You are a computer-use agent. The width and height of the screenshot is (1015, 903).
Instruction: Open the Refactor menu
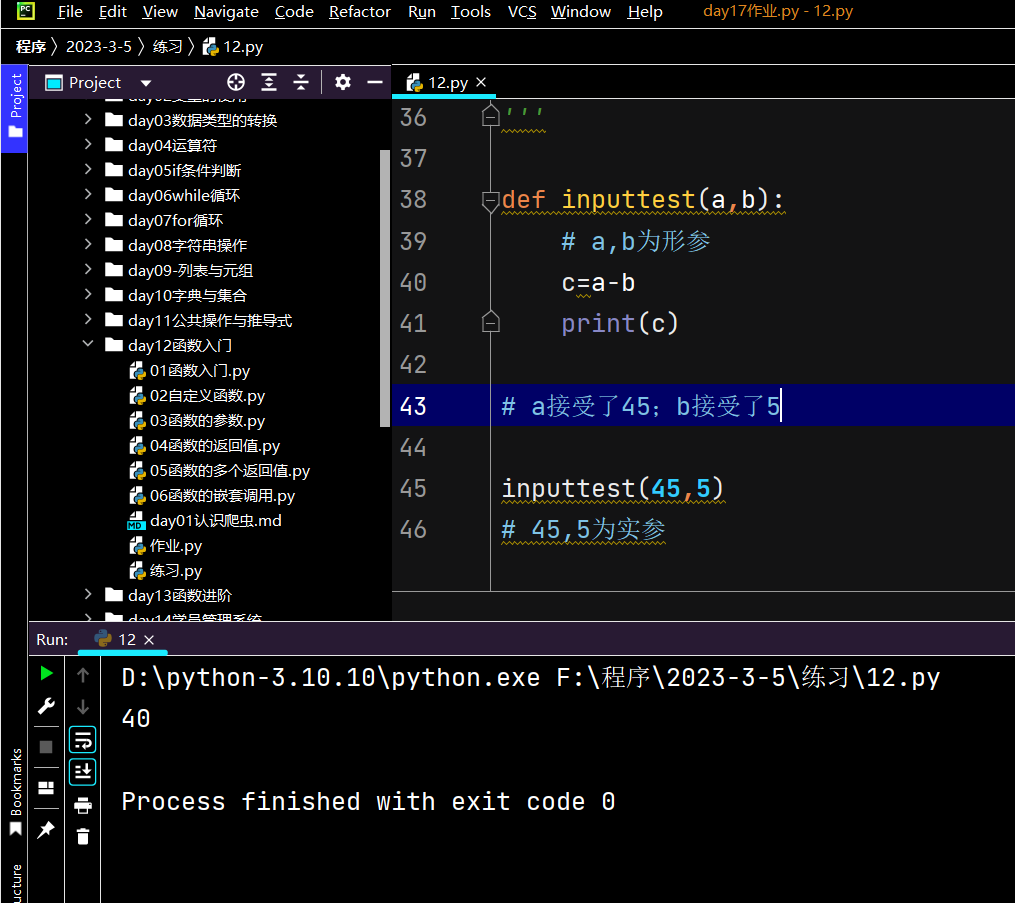click(x=360, y=12)
